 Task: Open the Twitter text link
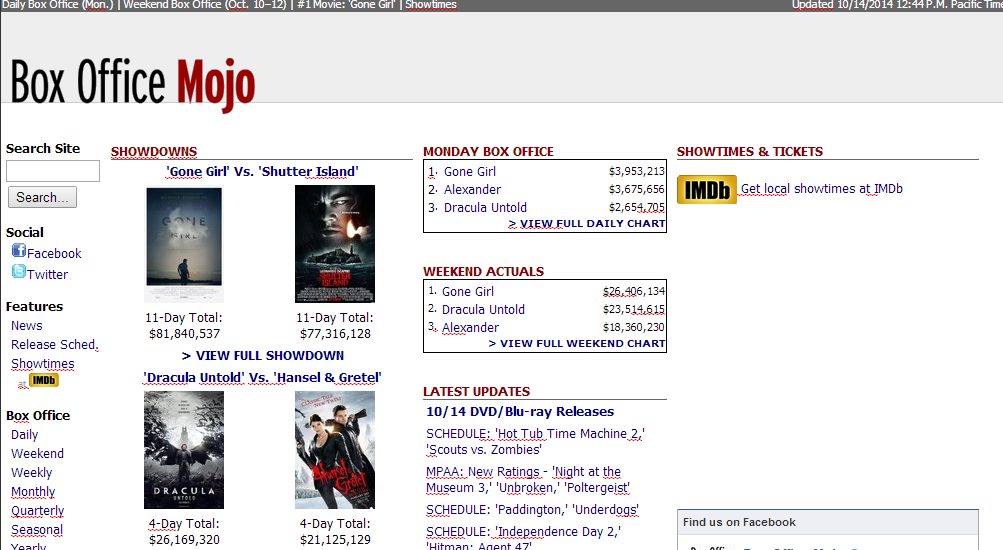pos(47,274)
